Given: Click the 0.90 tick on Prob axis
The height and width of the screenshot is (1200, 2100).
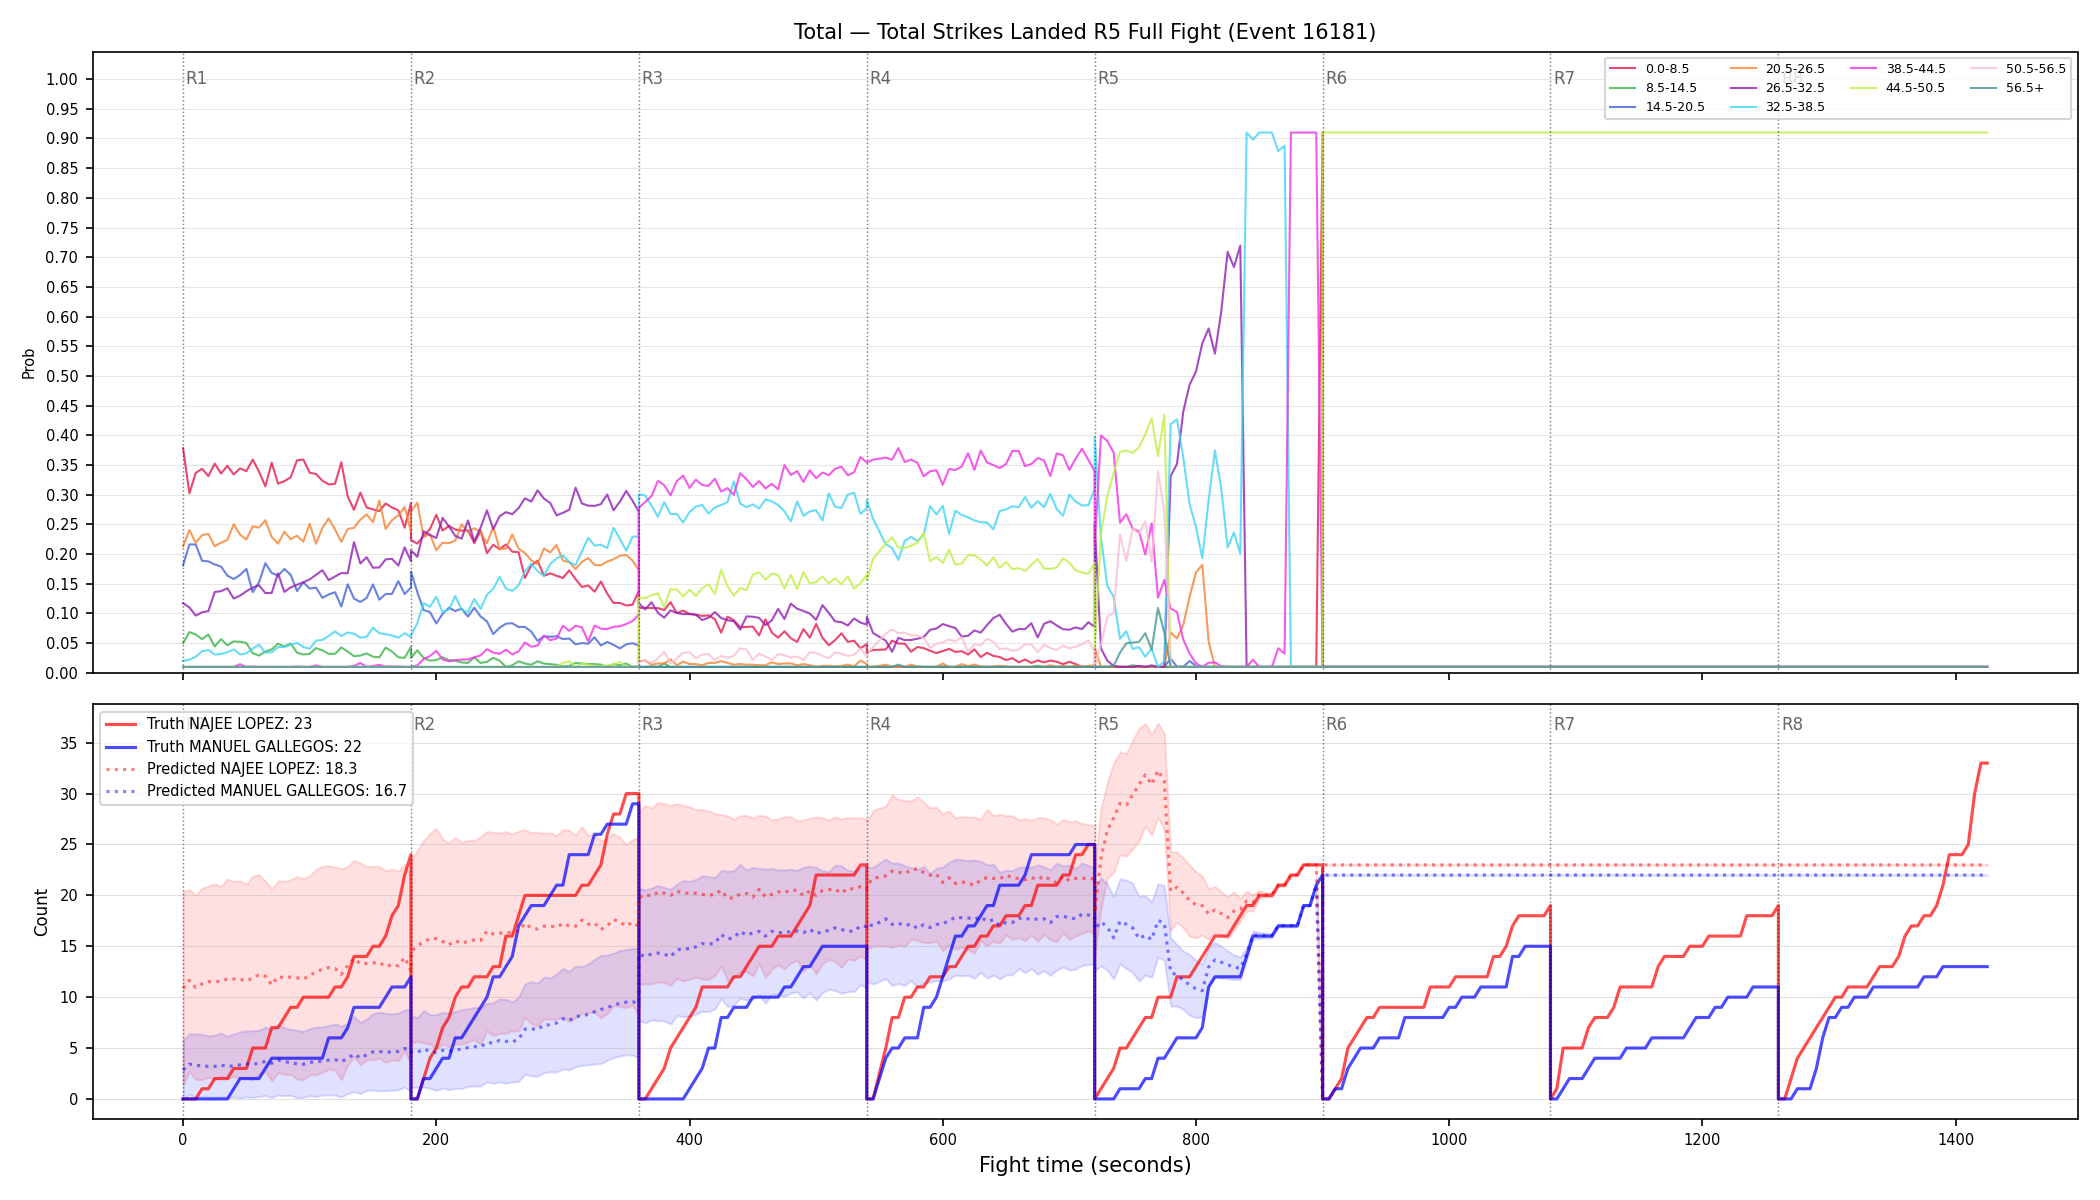Looking at the screenshot, I should (x=62, y=139).
